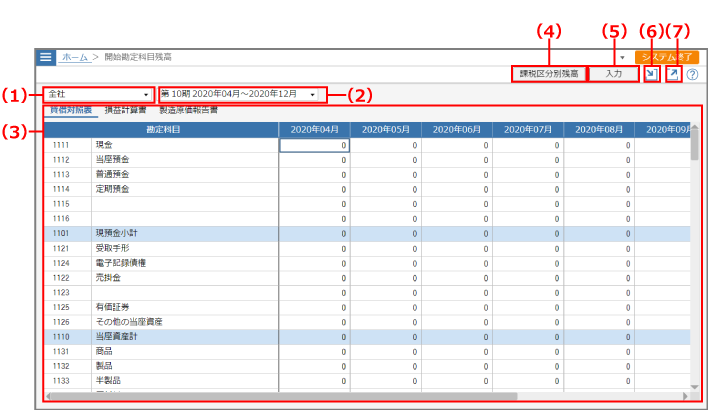This screenshot has height=410, width=708.
Task: Click the 現金 cell for 2020年04月
Action: click(x=313, y=145)
